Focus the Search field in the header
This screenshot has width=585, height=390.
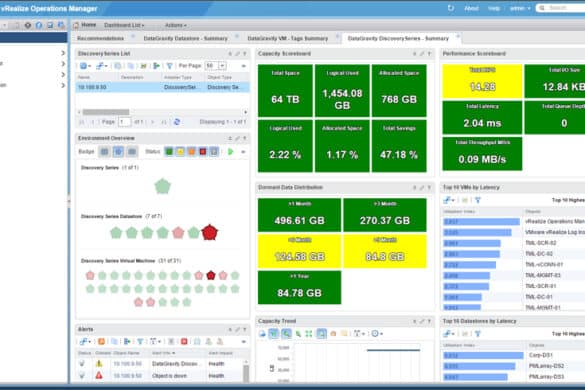click(561, 8)
